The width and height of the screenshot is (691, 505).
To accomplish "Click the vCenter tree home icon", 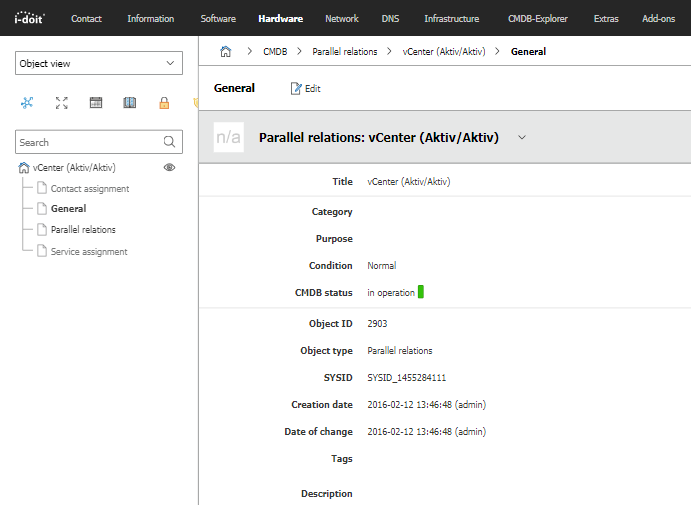I will tap(24, 167).
